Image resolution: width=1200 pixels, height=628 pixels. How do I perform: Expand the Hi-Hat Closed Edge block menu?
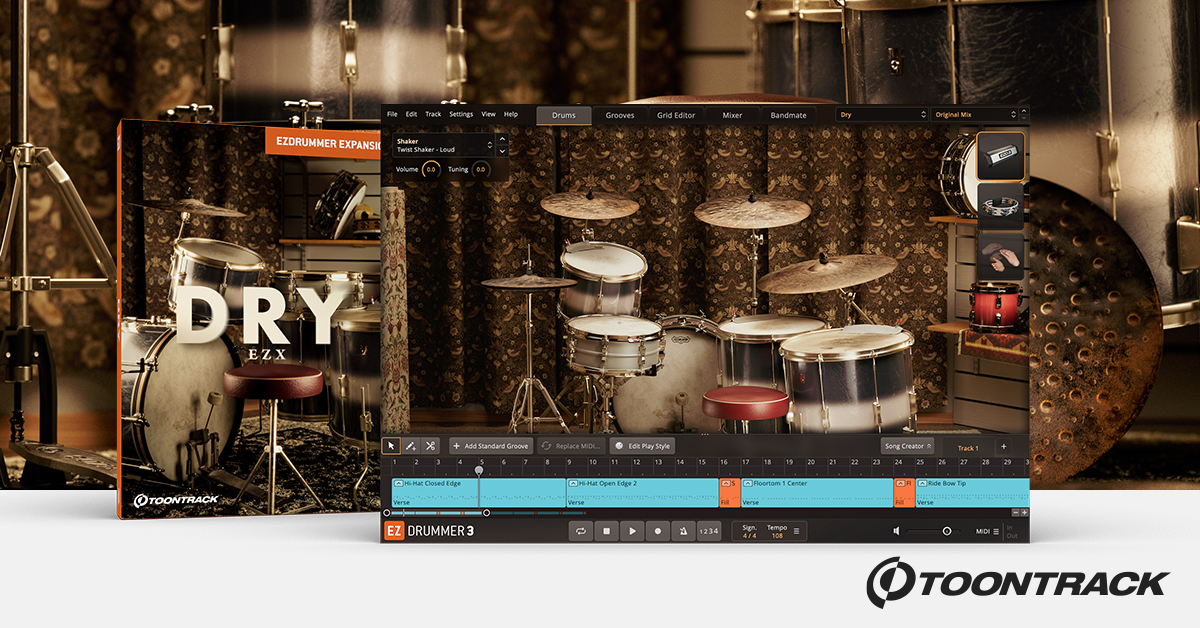tap(398, 483)
